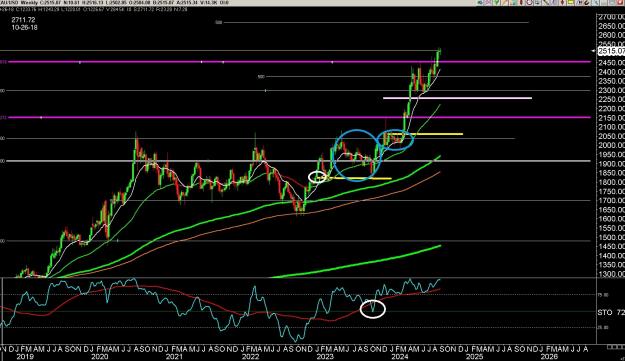Click the 1400.00 price axis label
Screen dimensions: 625x361
point(611,255)
